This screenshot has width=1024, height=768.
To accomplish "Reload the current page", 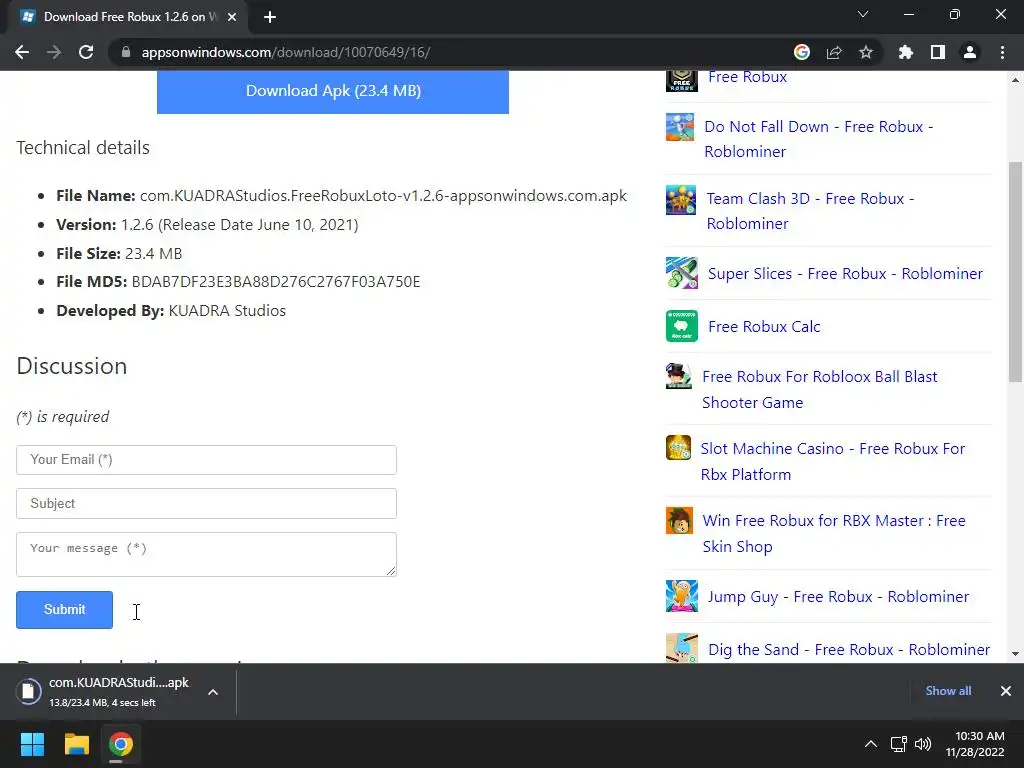I will pyautogui.click(x=86, y=52).
